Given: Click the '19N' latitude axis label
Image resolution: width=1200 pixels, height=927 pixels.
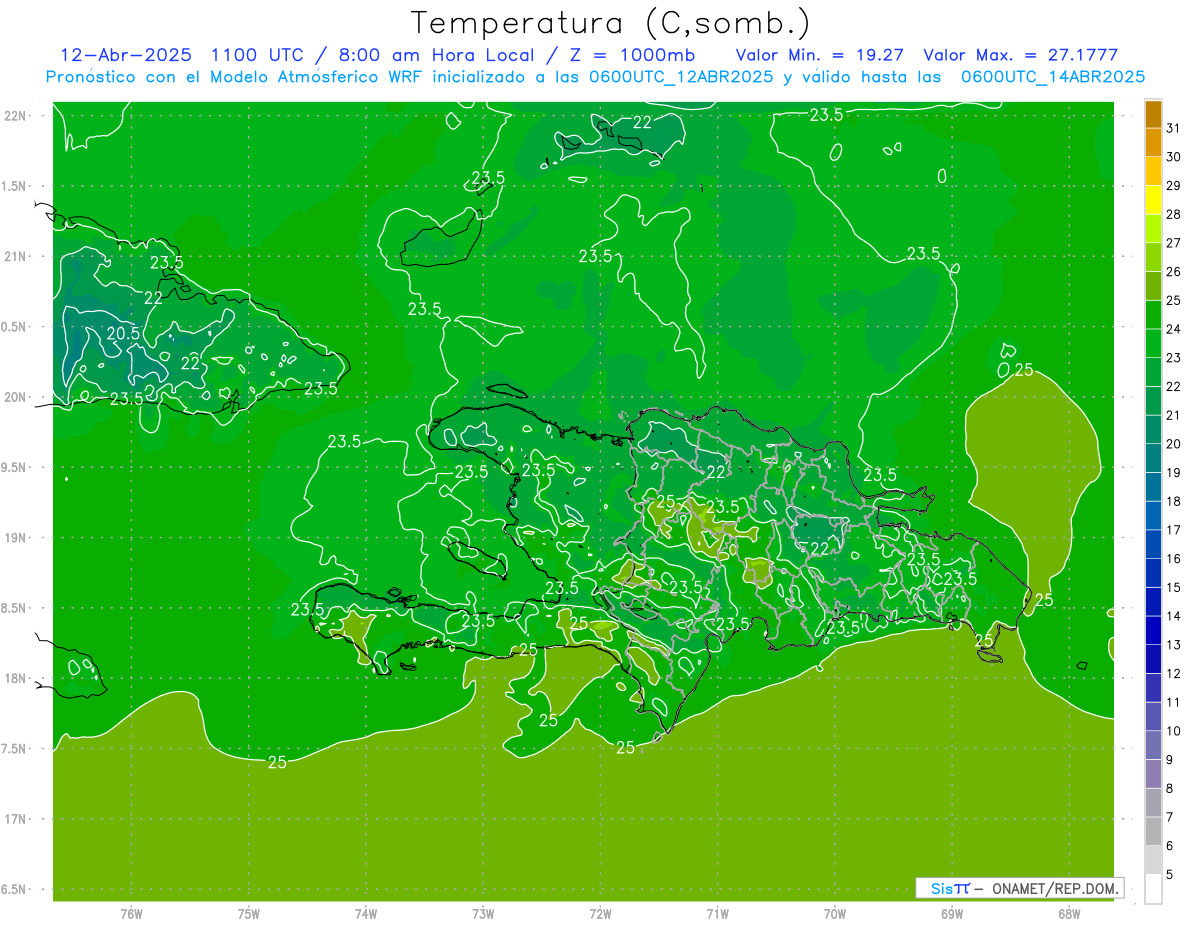Looking at the screenshot, I should point(14,538).
